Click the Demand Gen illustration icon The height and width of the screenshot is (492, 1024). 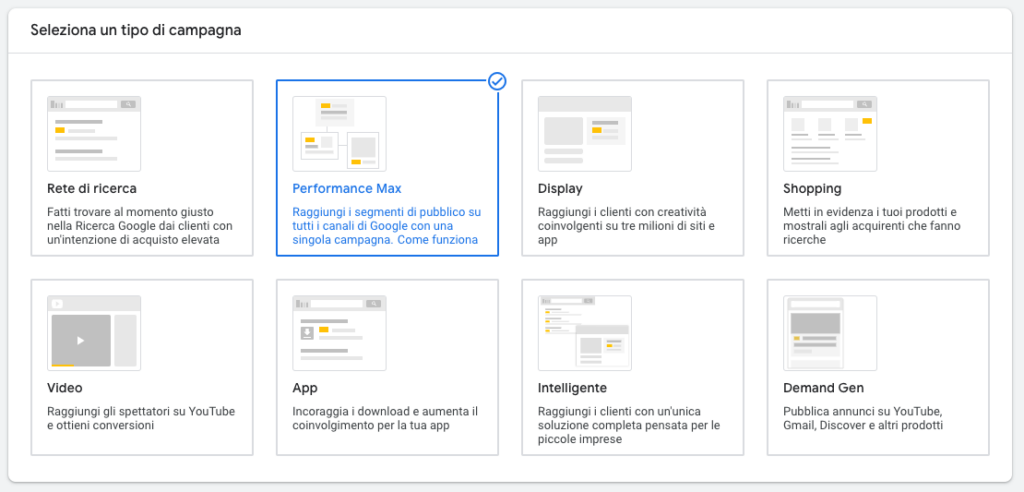click(x=830, y=333)
